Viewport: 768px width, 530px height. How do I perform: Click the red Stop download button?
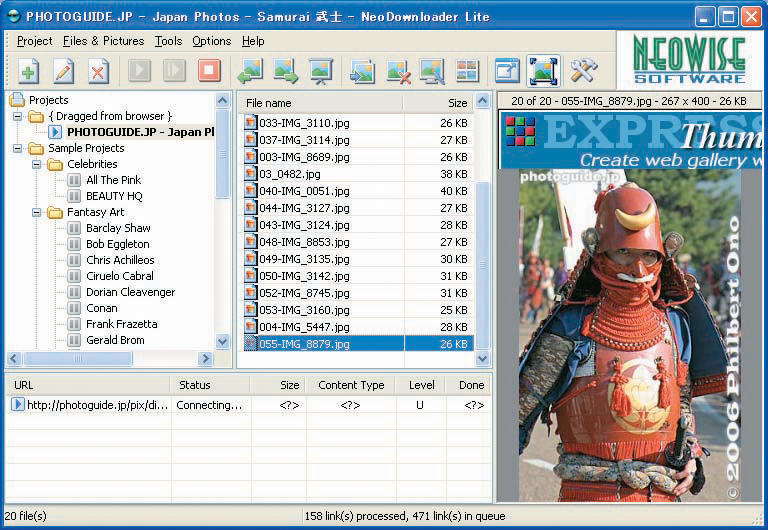[x=209, y=71]
